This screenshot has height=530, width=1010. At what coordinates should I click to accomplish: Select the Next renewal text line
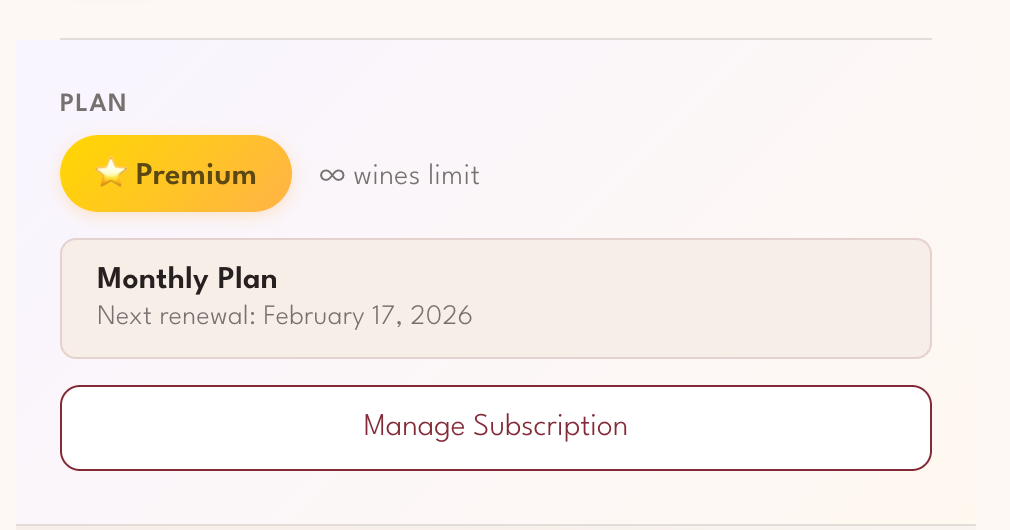pyautogui.click(x=284, y=317)
